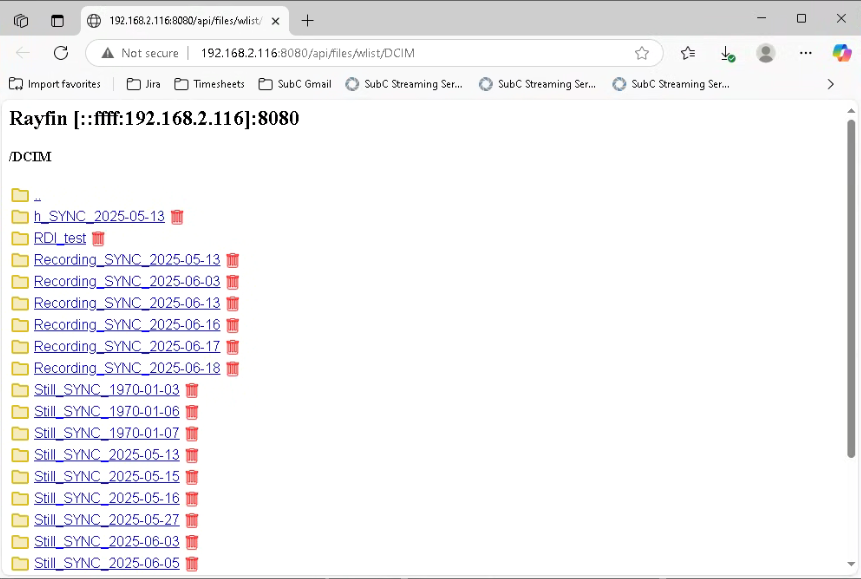Open the Downloads icon in the toolbar

[x=727, y=53]
